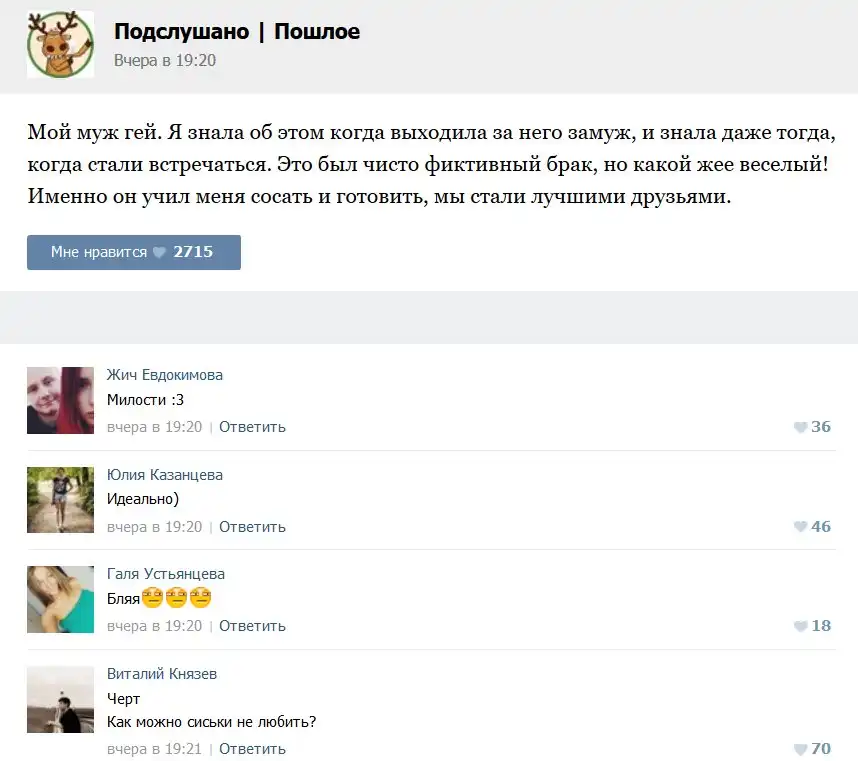
Task: Open the Подслушано | Пошлое group title
Action: (x=237, y=32)
